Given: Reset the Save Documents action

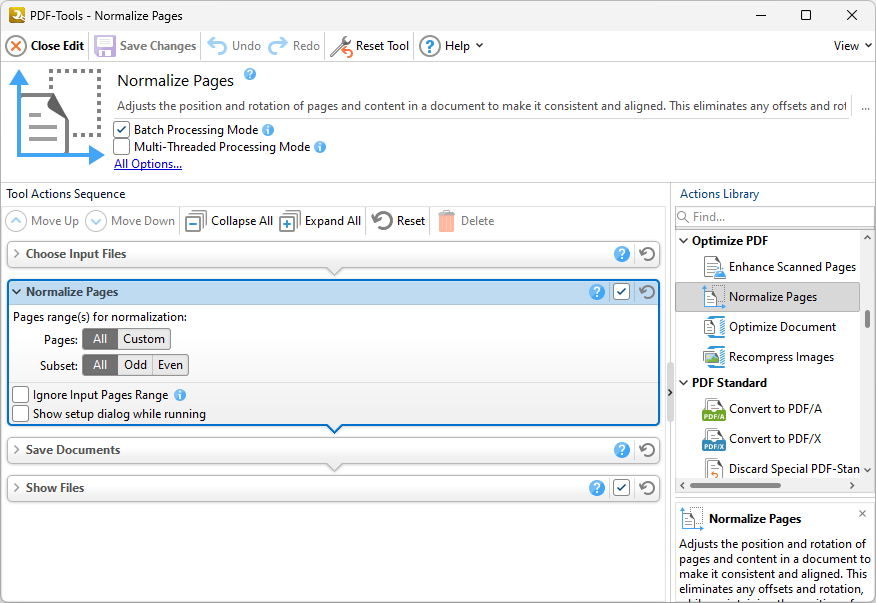Looking at the screenshot, I should pyautogui.click(x=647, y=450).
